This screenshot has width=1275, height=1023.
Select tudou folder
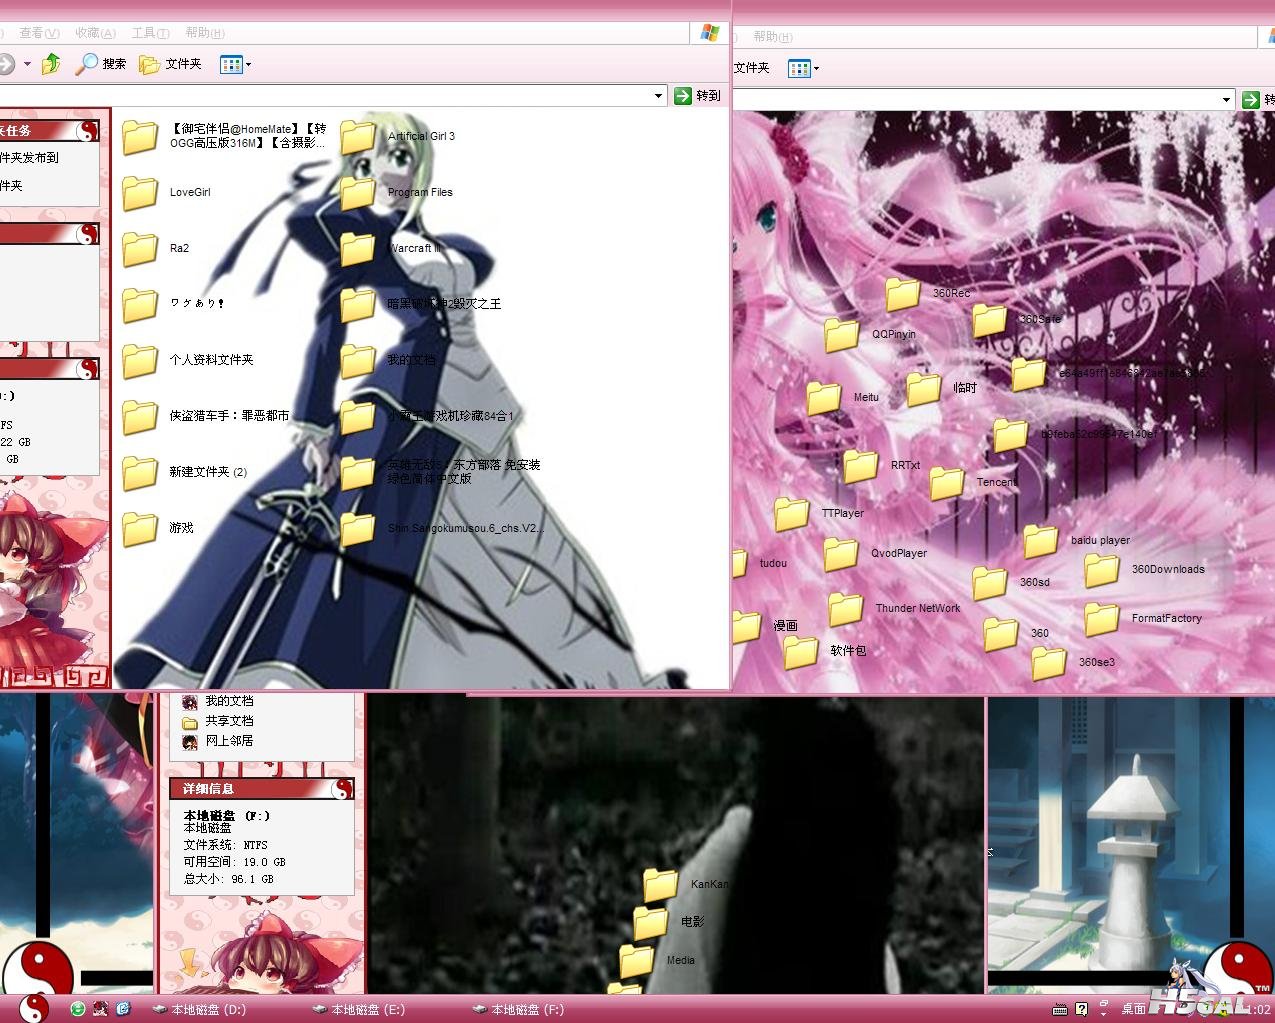(x=761, y=563)
